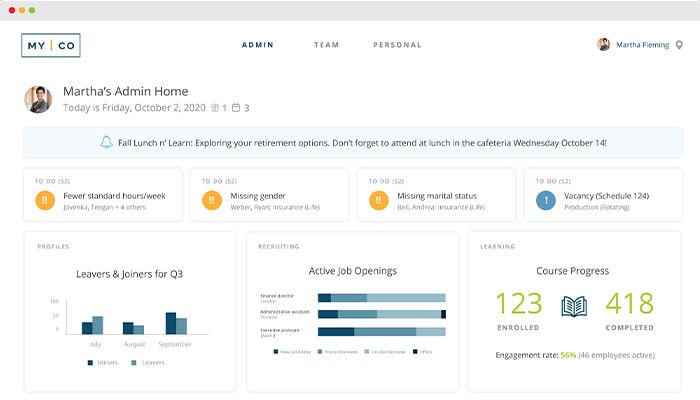This screenshot has width=700, height=400.
Task: Go to the PERSONAL tab
Action: coord(397,45)
